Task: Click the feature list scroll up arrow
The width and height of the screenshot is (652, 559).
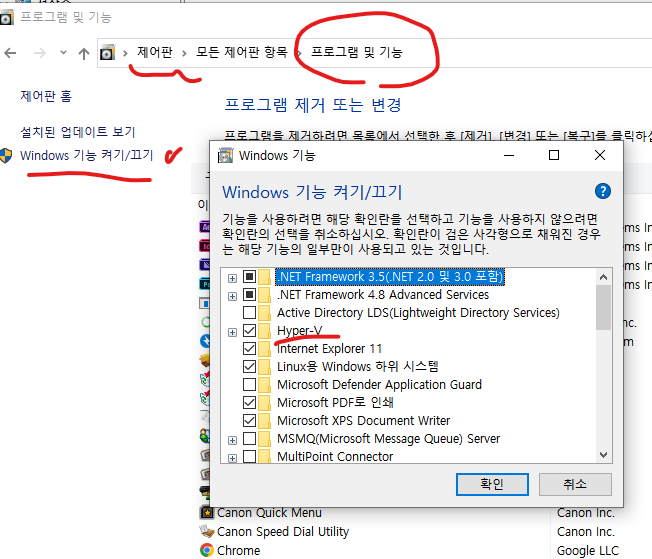Action: [603, 277]
